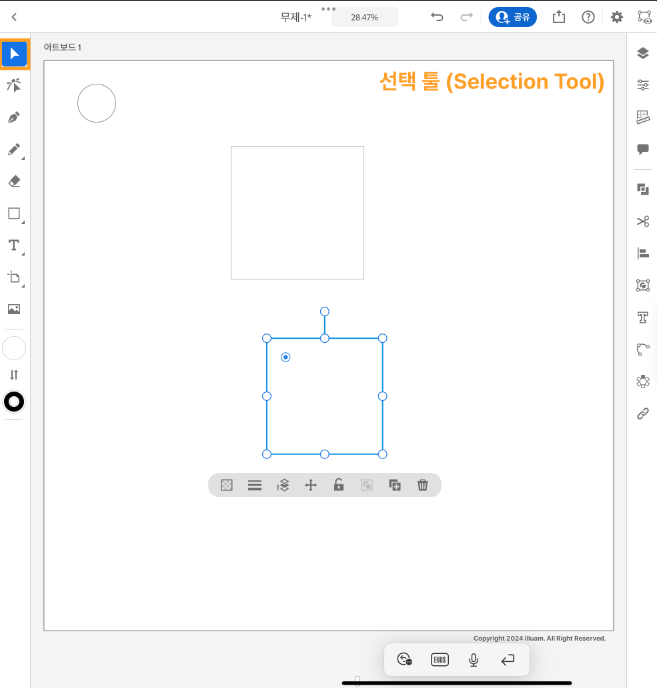Open the canvas view options icon
657x688 pixels.
(644, 17)
